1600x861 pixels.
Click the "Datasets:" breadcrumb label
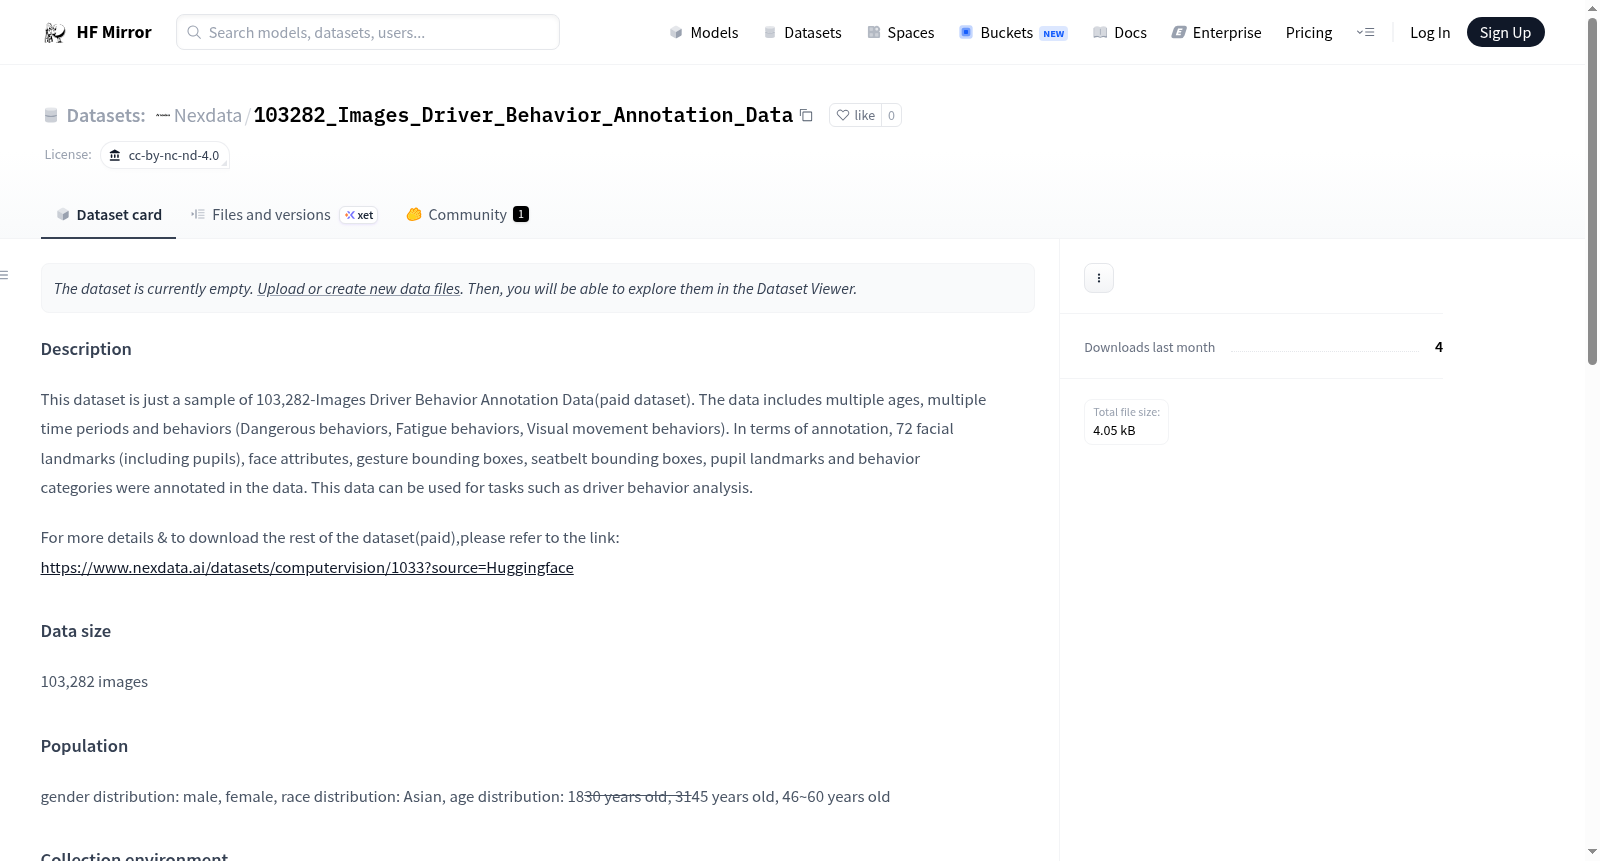tap(106, 115)
